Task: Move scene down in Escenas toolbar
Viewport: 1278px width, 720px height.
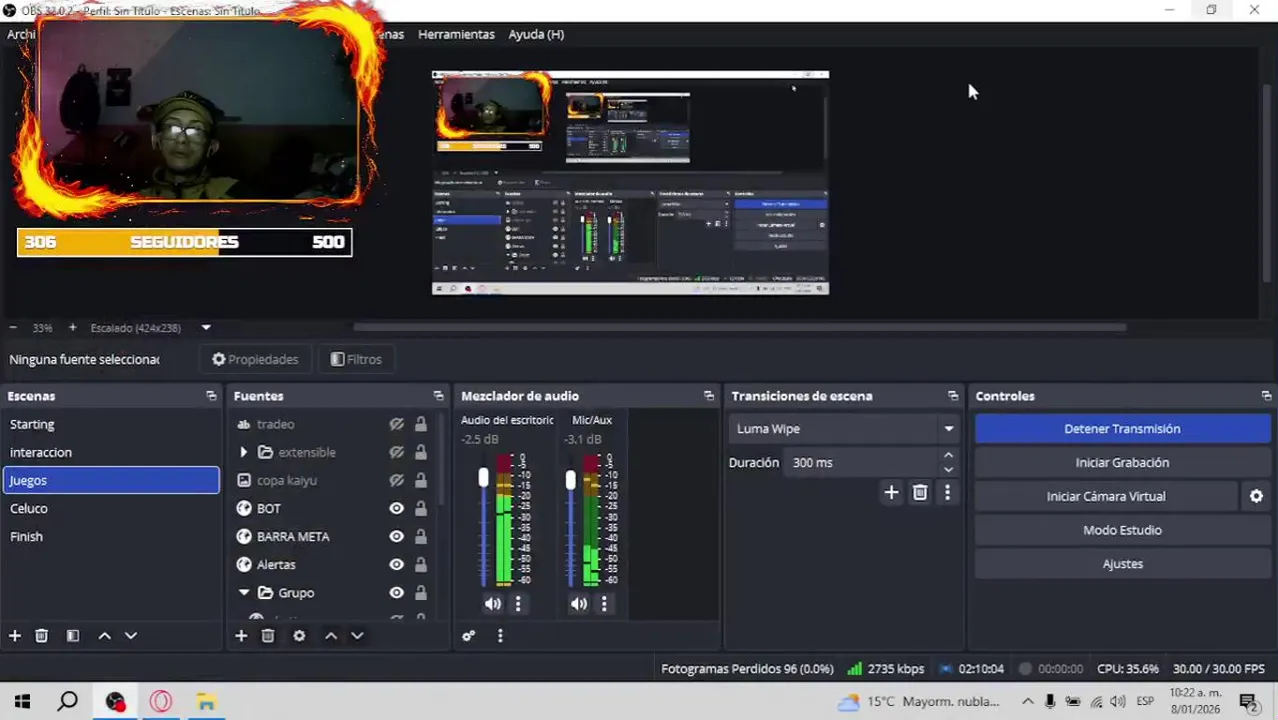Action: pyautogui.click(x=131, y=636)
